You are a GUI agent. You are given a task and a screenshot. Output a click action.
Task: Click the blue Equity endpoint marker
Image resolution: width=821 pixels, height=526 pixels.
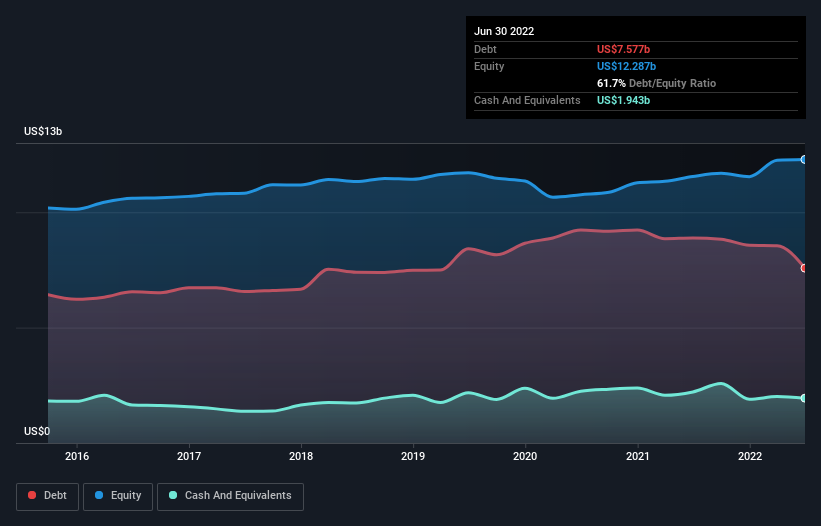(804, 160)
